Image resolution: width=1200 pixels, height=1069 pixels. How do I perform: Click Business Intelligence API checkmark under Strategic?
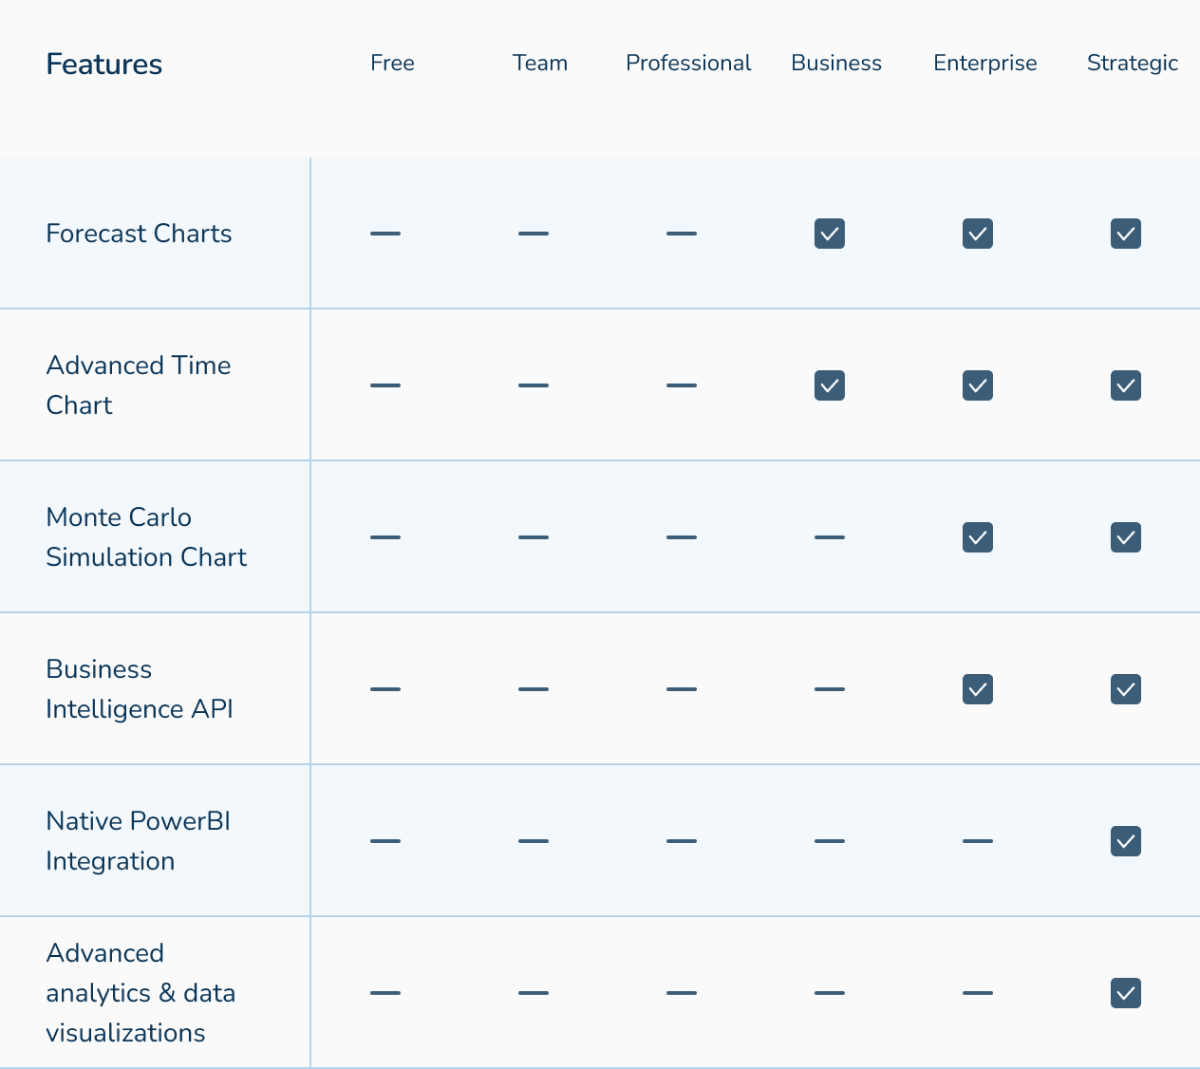click(1125, 690)
